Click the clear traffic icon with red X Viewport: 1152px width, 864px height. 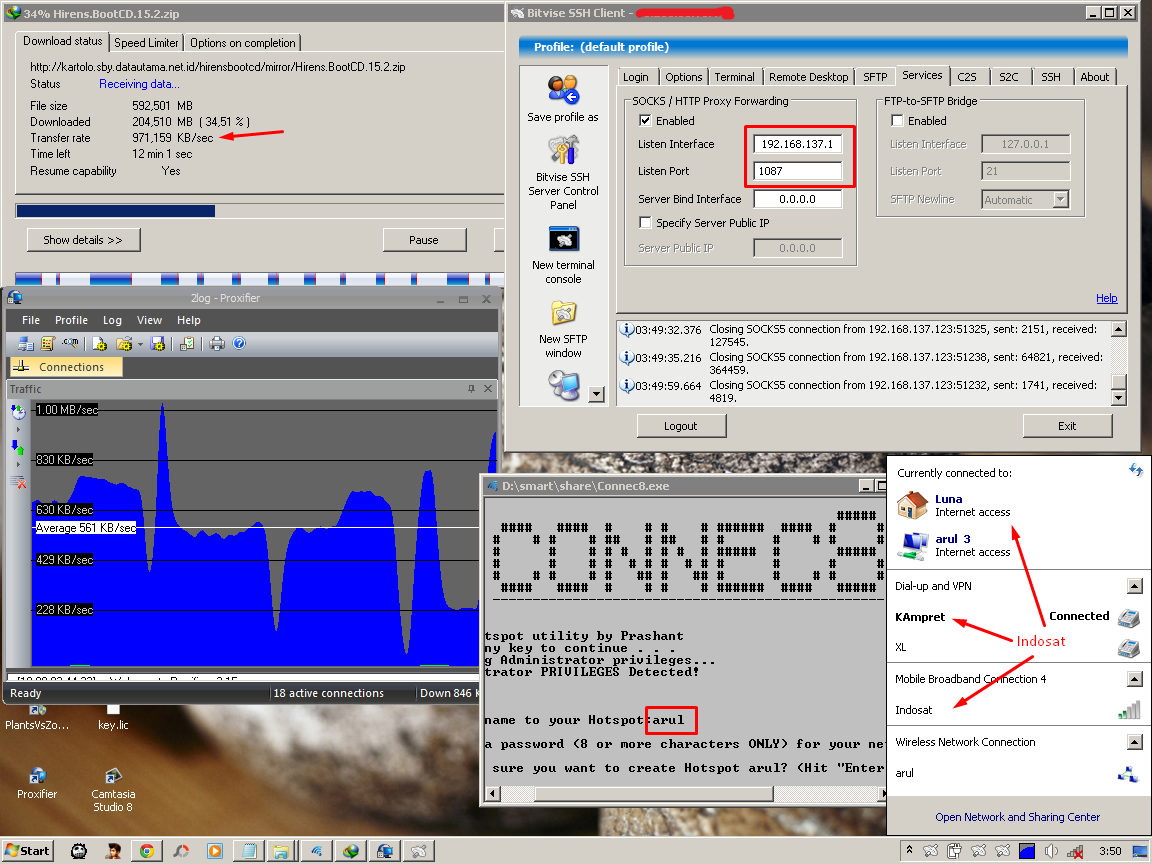(x=18, y=482)
